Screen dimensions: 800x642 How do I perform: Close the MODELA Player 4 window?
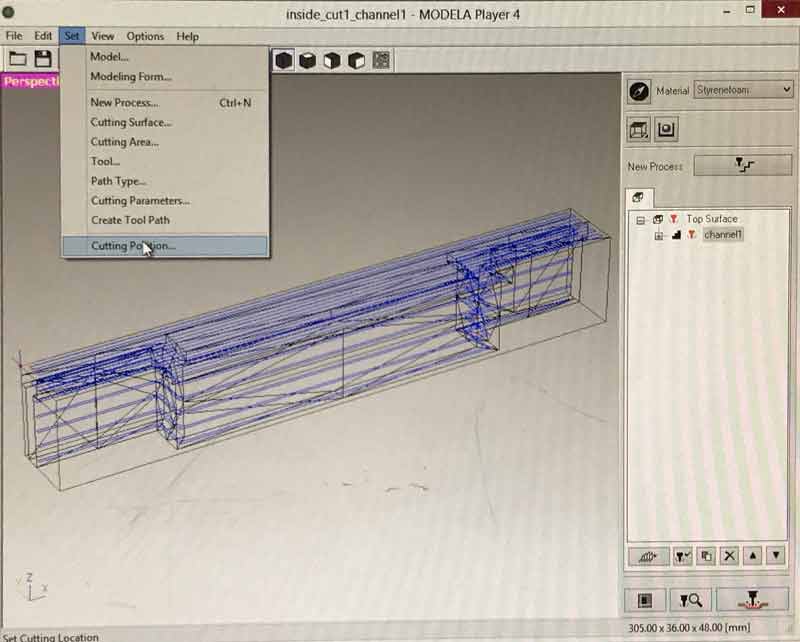[x=781, y=10]
